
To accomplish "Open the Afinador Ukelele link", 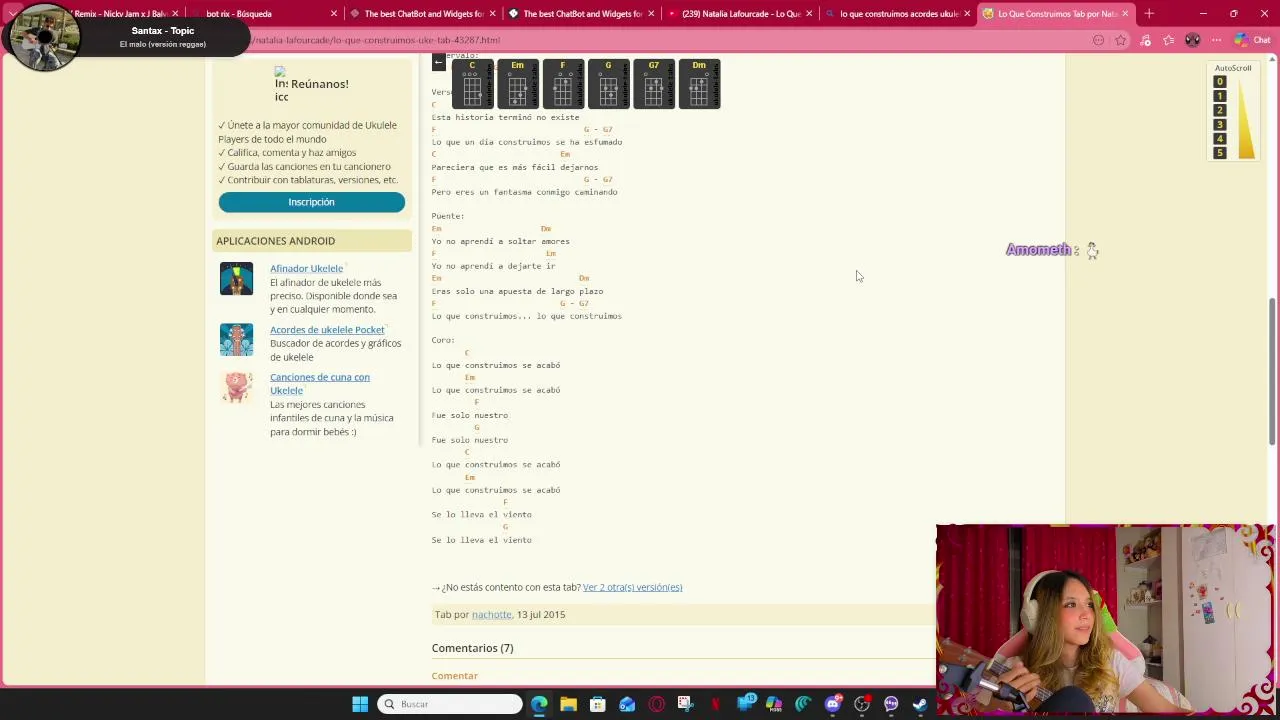I will (306, 268).
